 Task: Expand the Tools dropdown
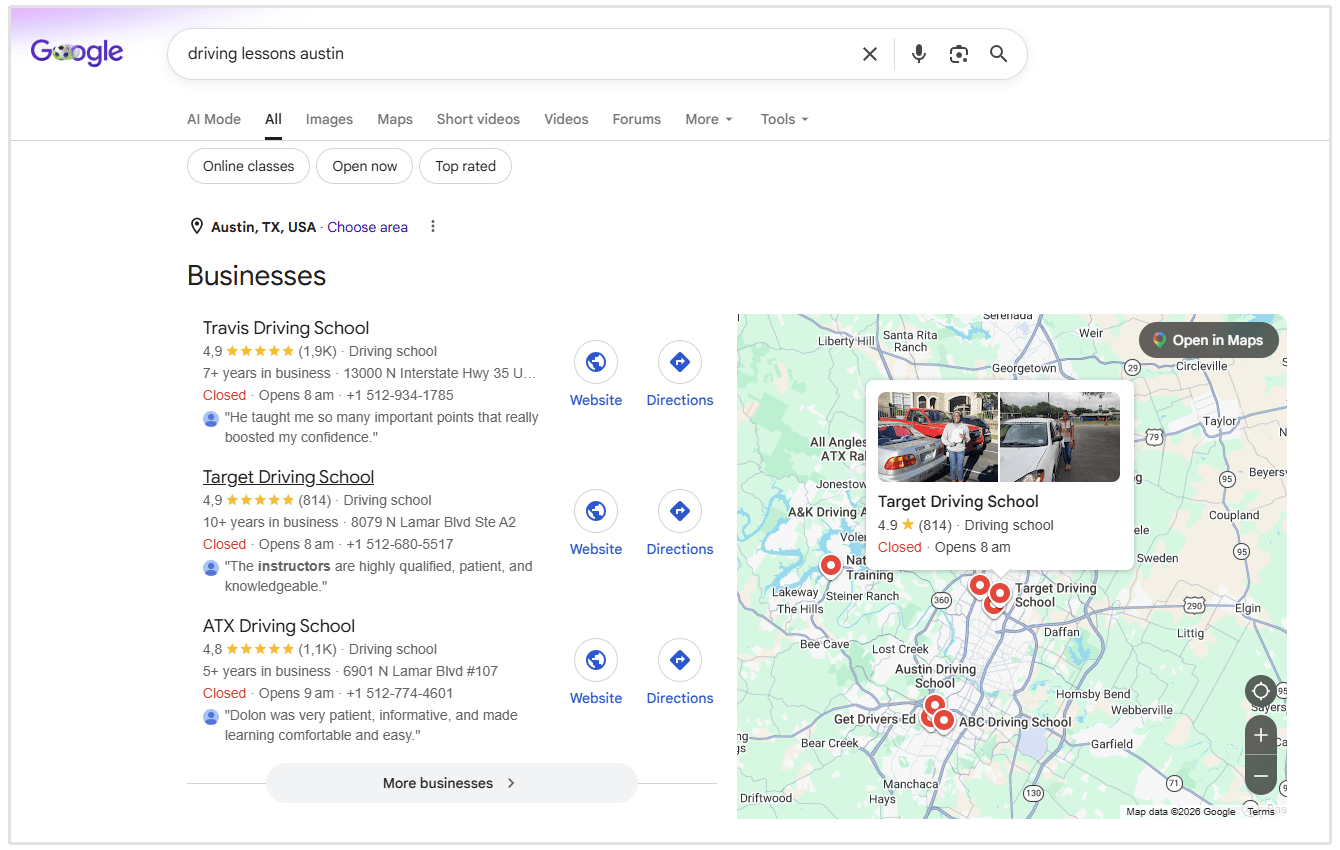click(x=785, y=119)
